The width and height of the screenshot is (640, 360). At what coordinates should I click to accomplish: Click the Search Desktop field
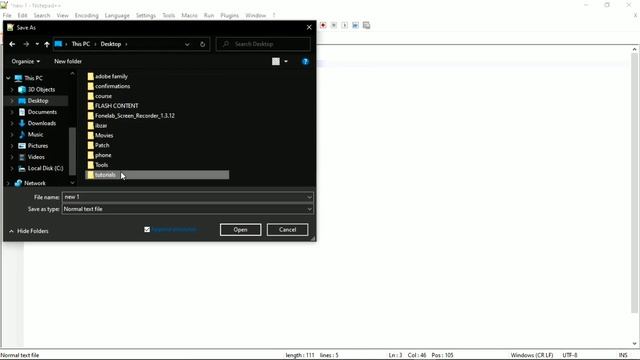(x=263, y=44)
